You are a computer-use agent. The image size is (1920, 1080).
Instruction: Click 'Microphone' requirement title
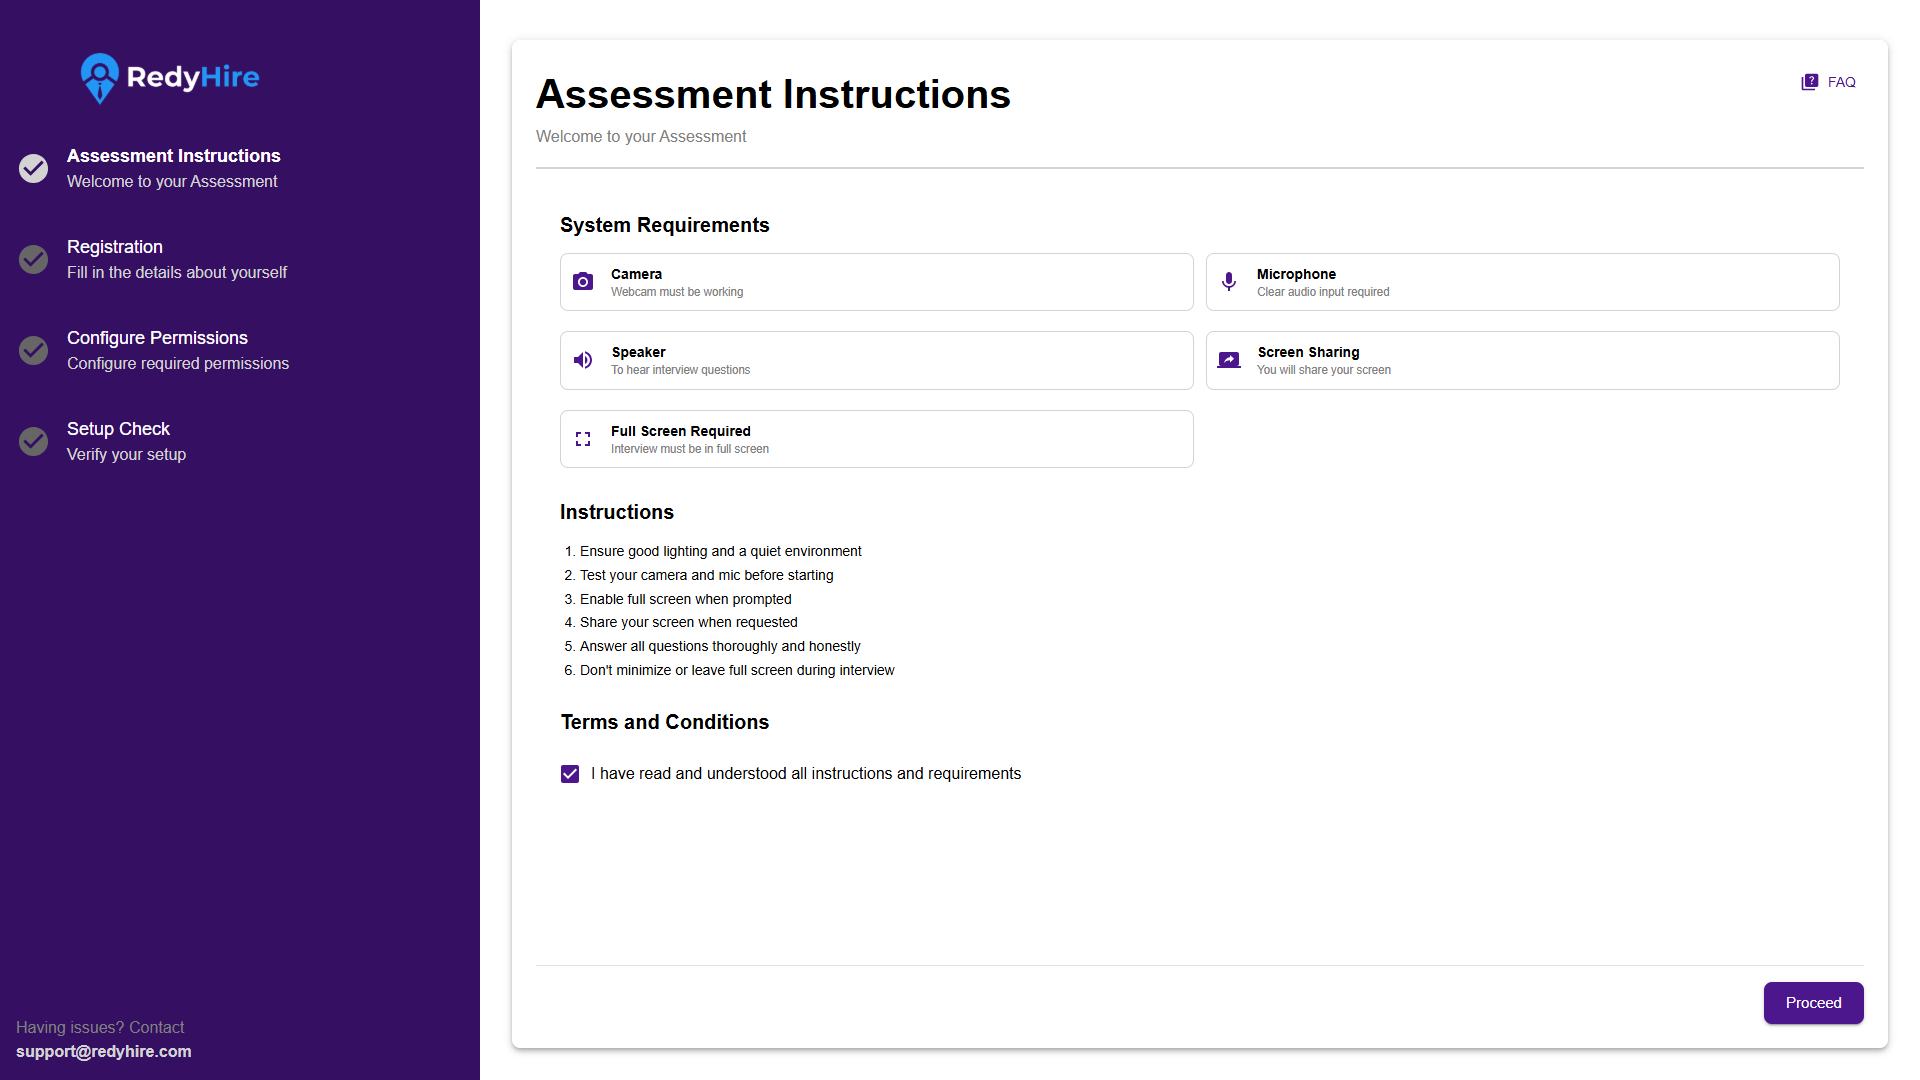[1296, 274]
